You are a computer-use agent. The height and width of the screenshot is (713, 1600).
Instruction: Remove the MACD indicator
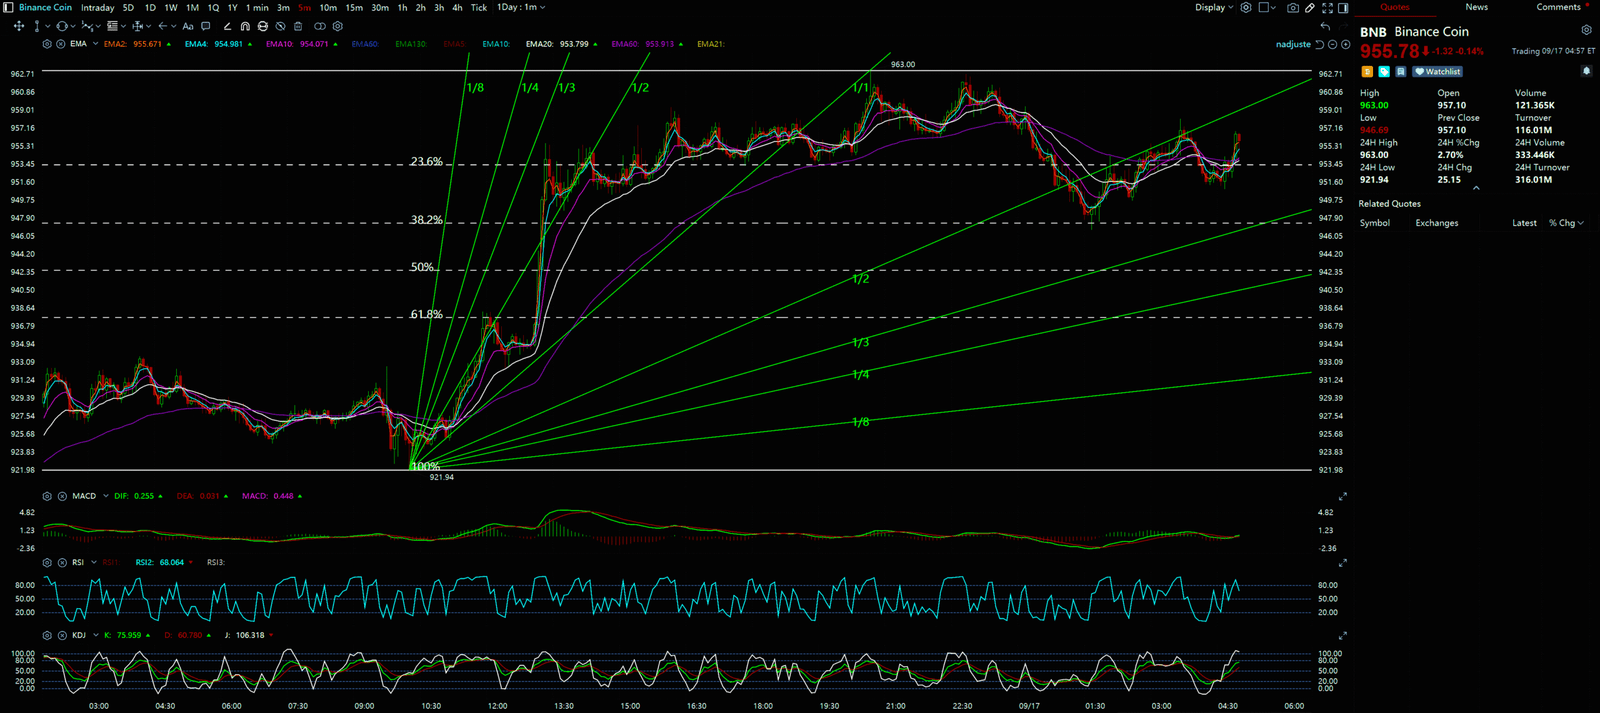(x=62, y=496)
